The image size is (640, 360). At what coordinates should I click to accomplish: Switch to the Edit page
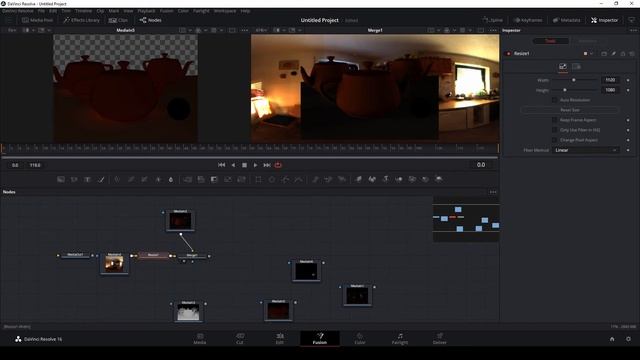coord(280,338)
